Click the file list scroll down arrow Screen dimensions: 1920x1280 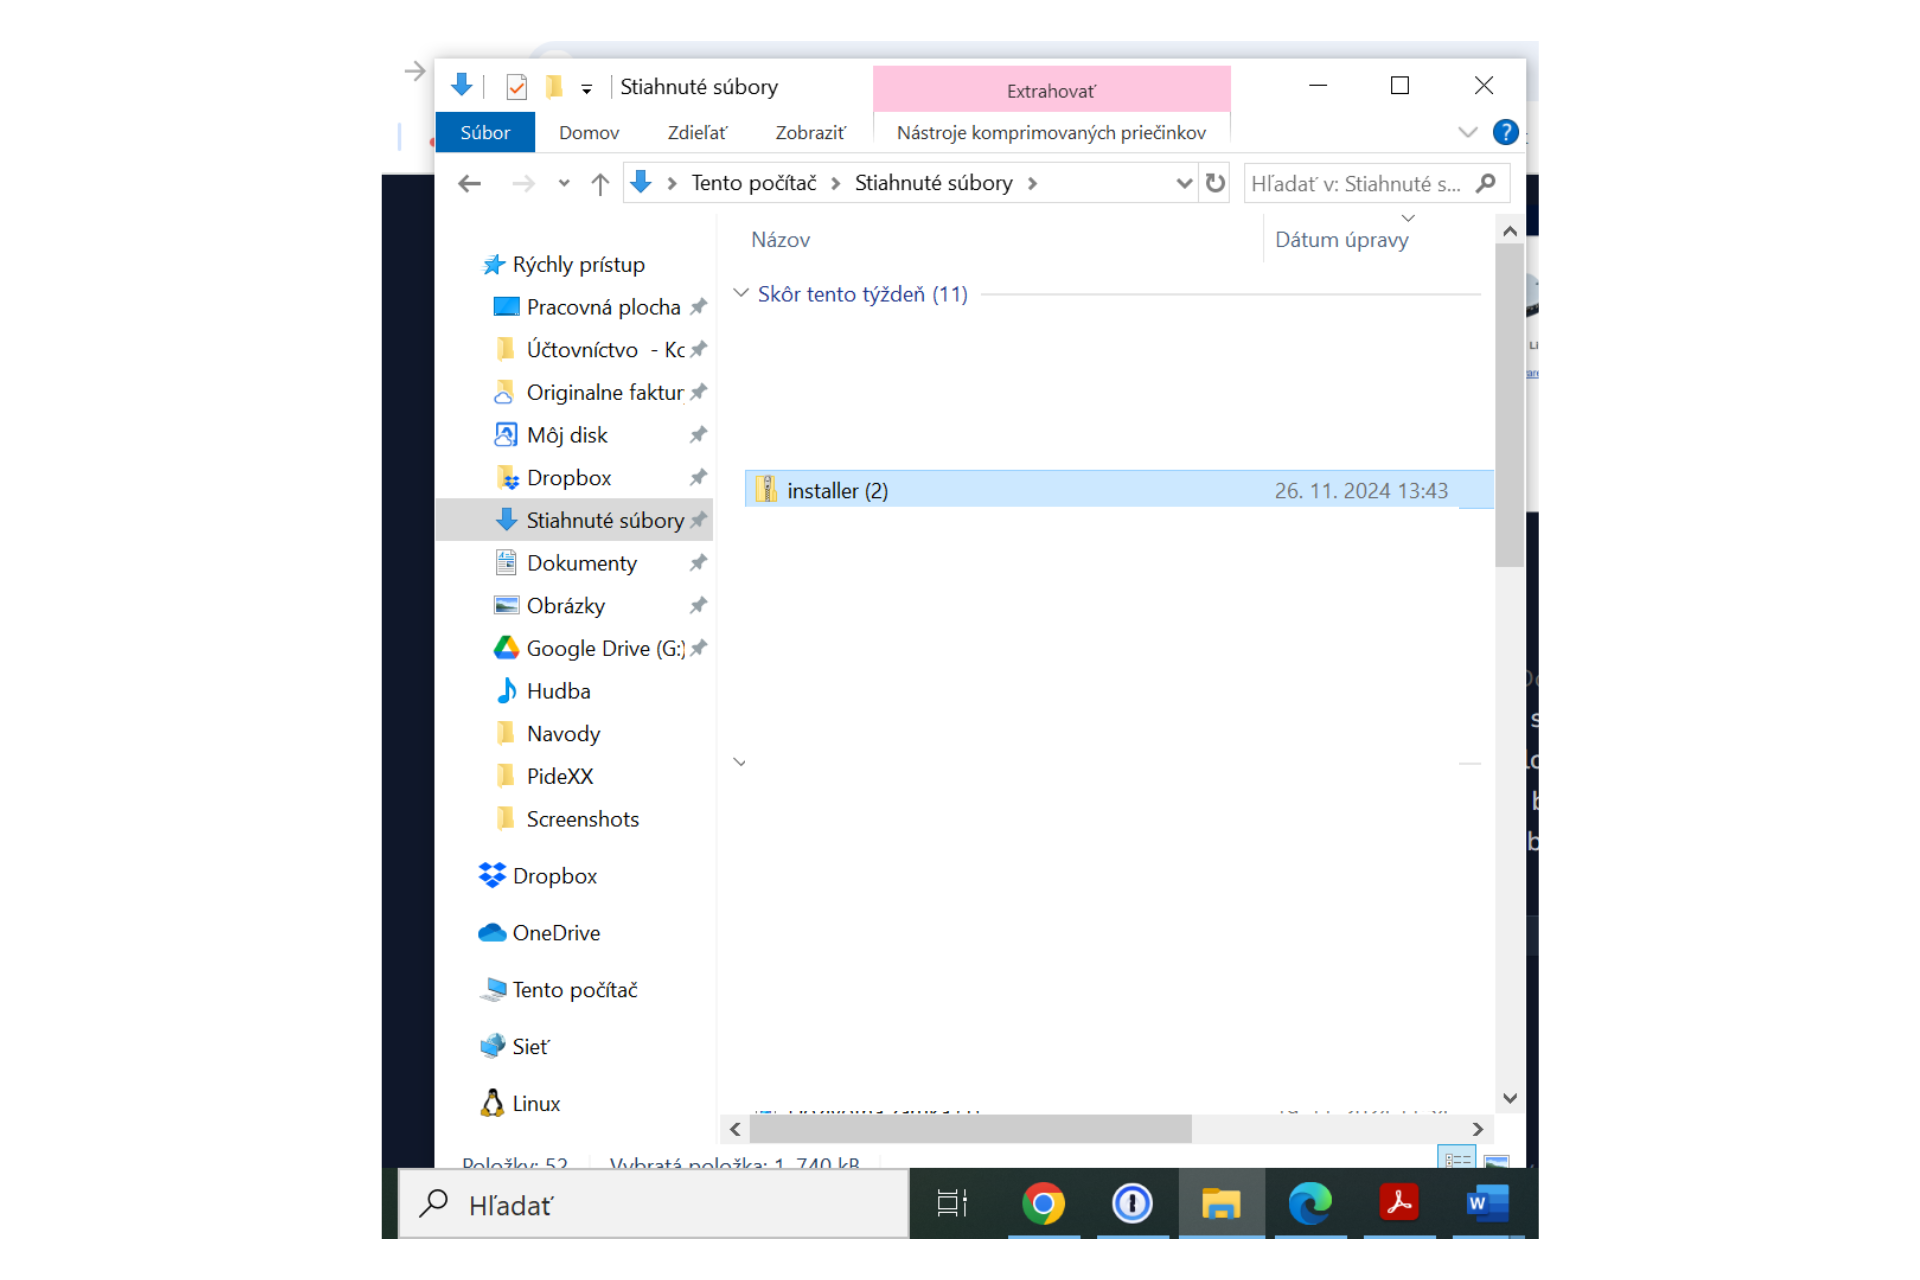point(1510,1098)
